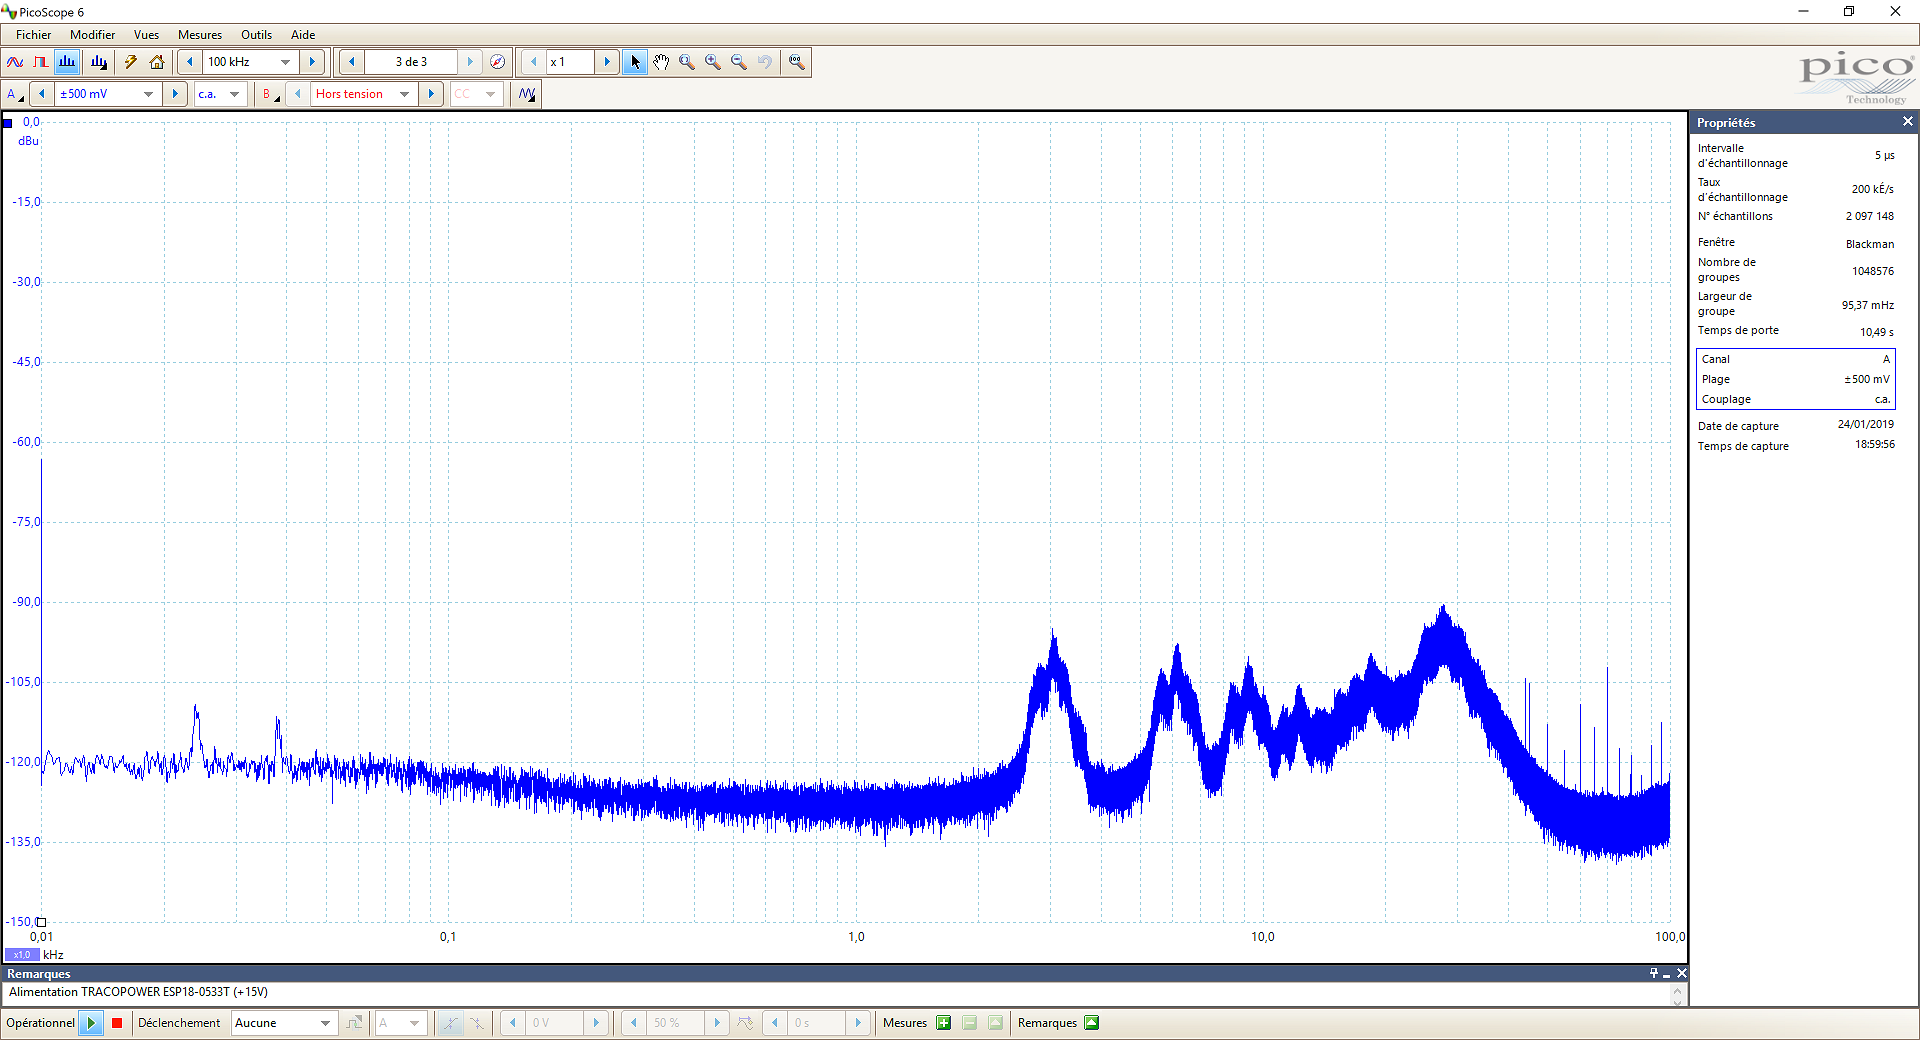Click the zoom in magnifier
Image resolution: width=1920 pixels, height=1040 pixels.
pos(713,62)
